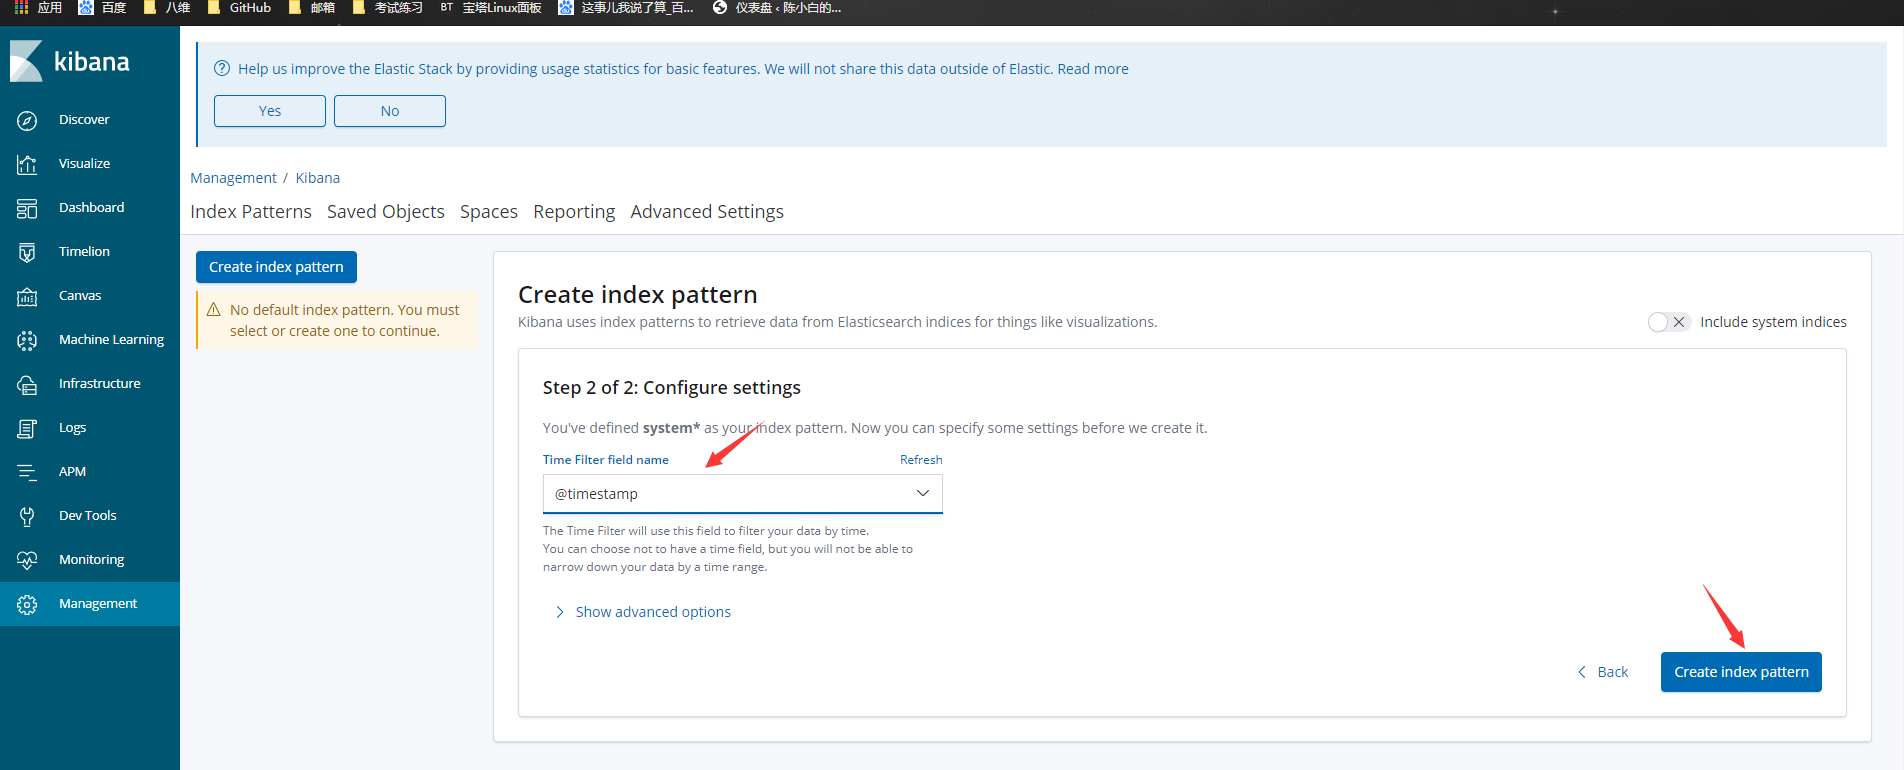Open the 考试练习 bookmark folder
This screenshot has width=1904, height=770.
point(388,8)
